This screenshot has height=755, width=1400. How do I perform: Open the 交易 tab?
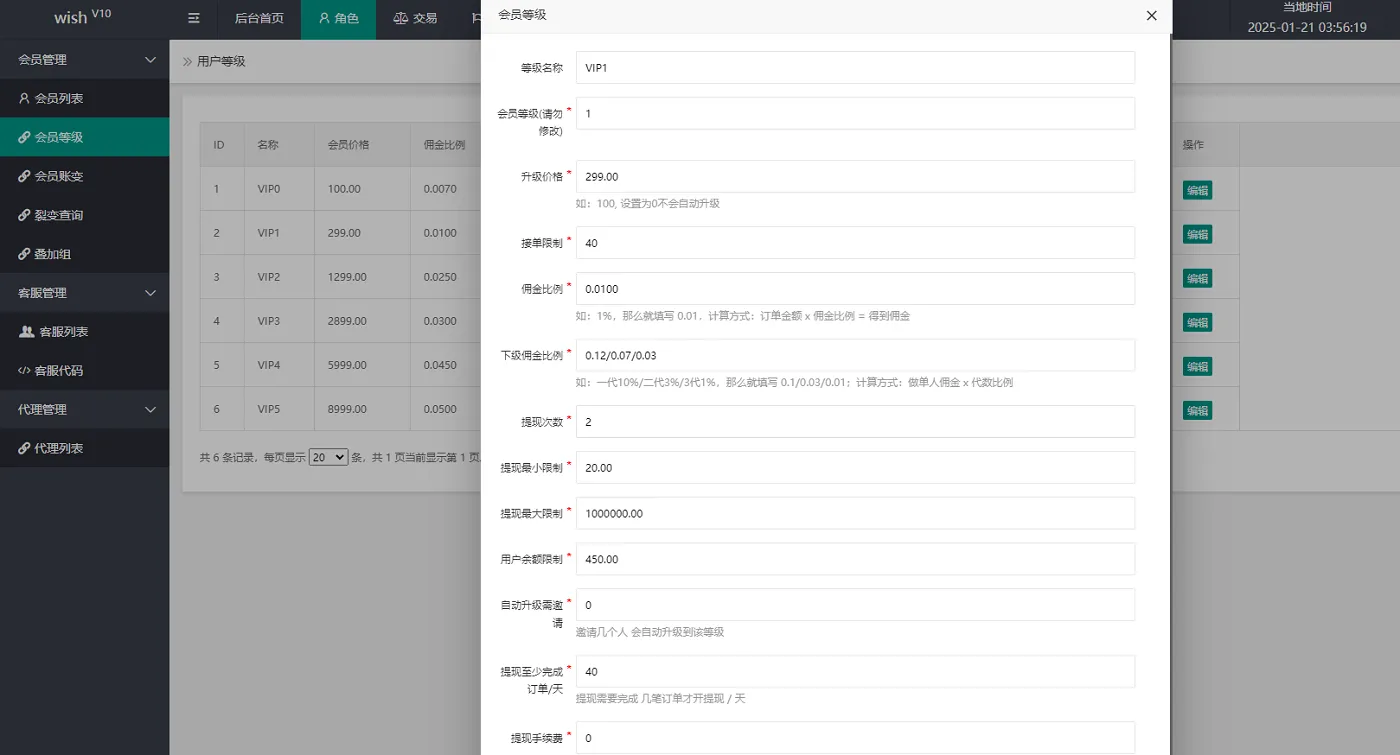(415, 17)
